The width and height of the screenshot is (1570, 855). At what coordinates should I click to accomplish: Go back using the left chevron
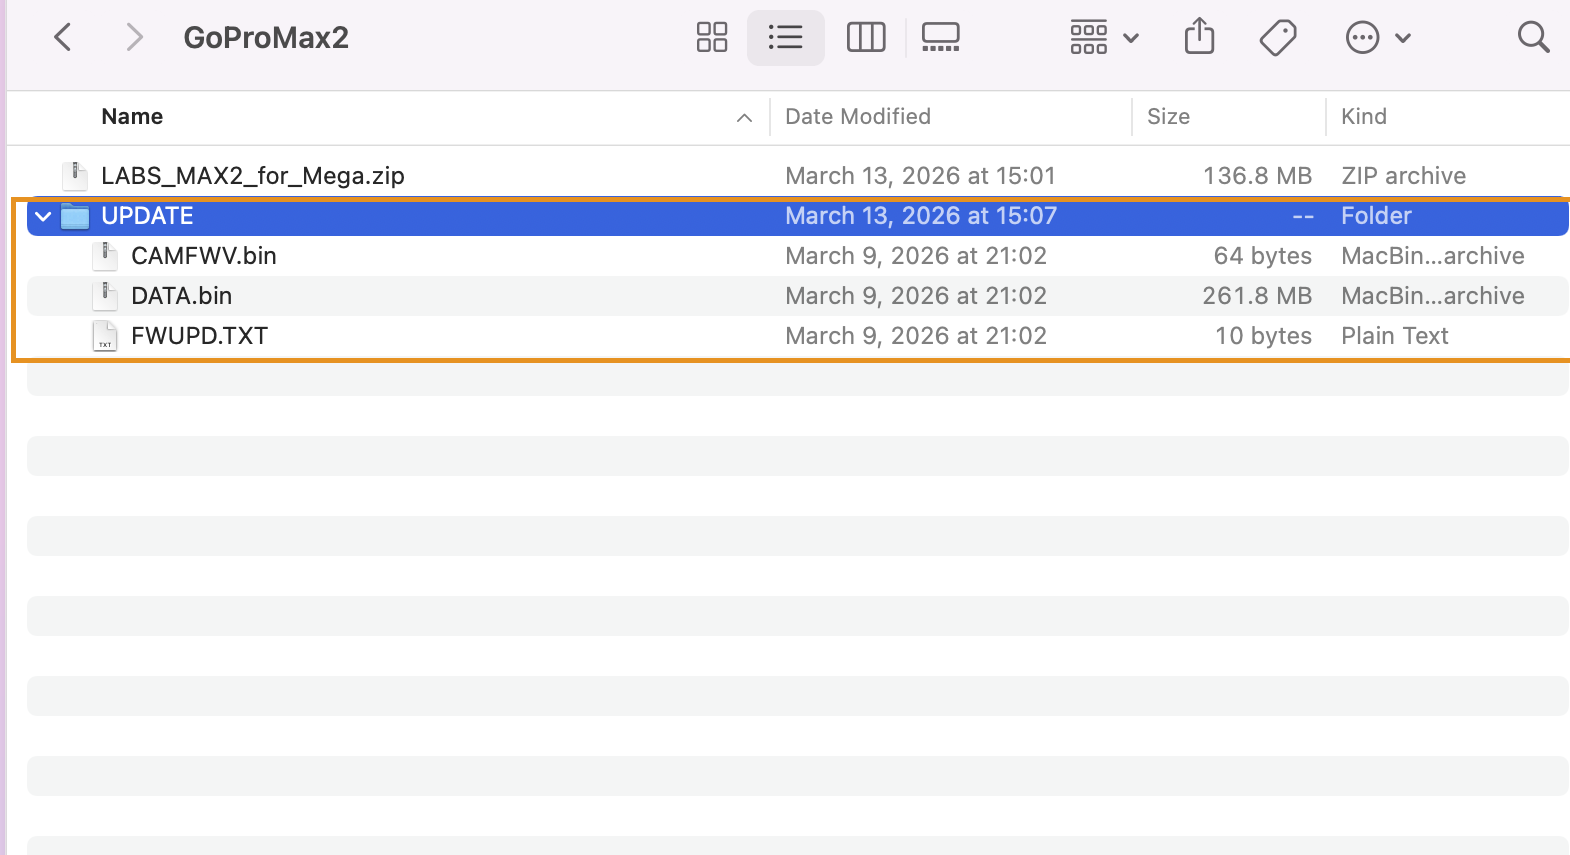point(62,38)
